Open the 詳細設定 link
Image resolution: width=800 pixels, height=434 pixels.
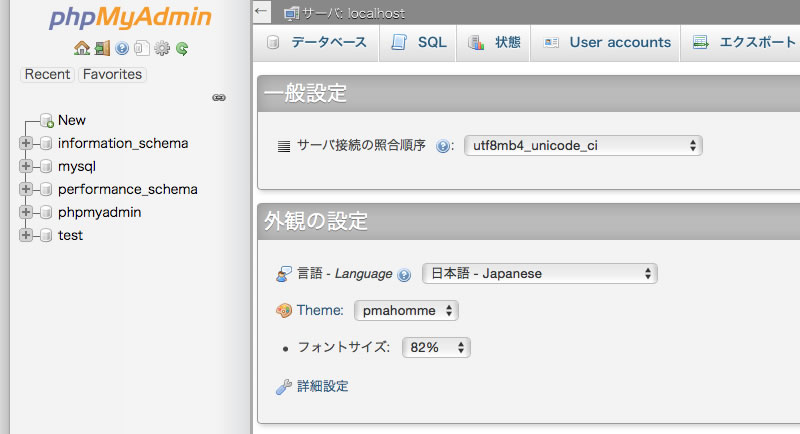pos(322,387)
